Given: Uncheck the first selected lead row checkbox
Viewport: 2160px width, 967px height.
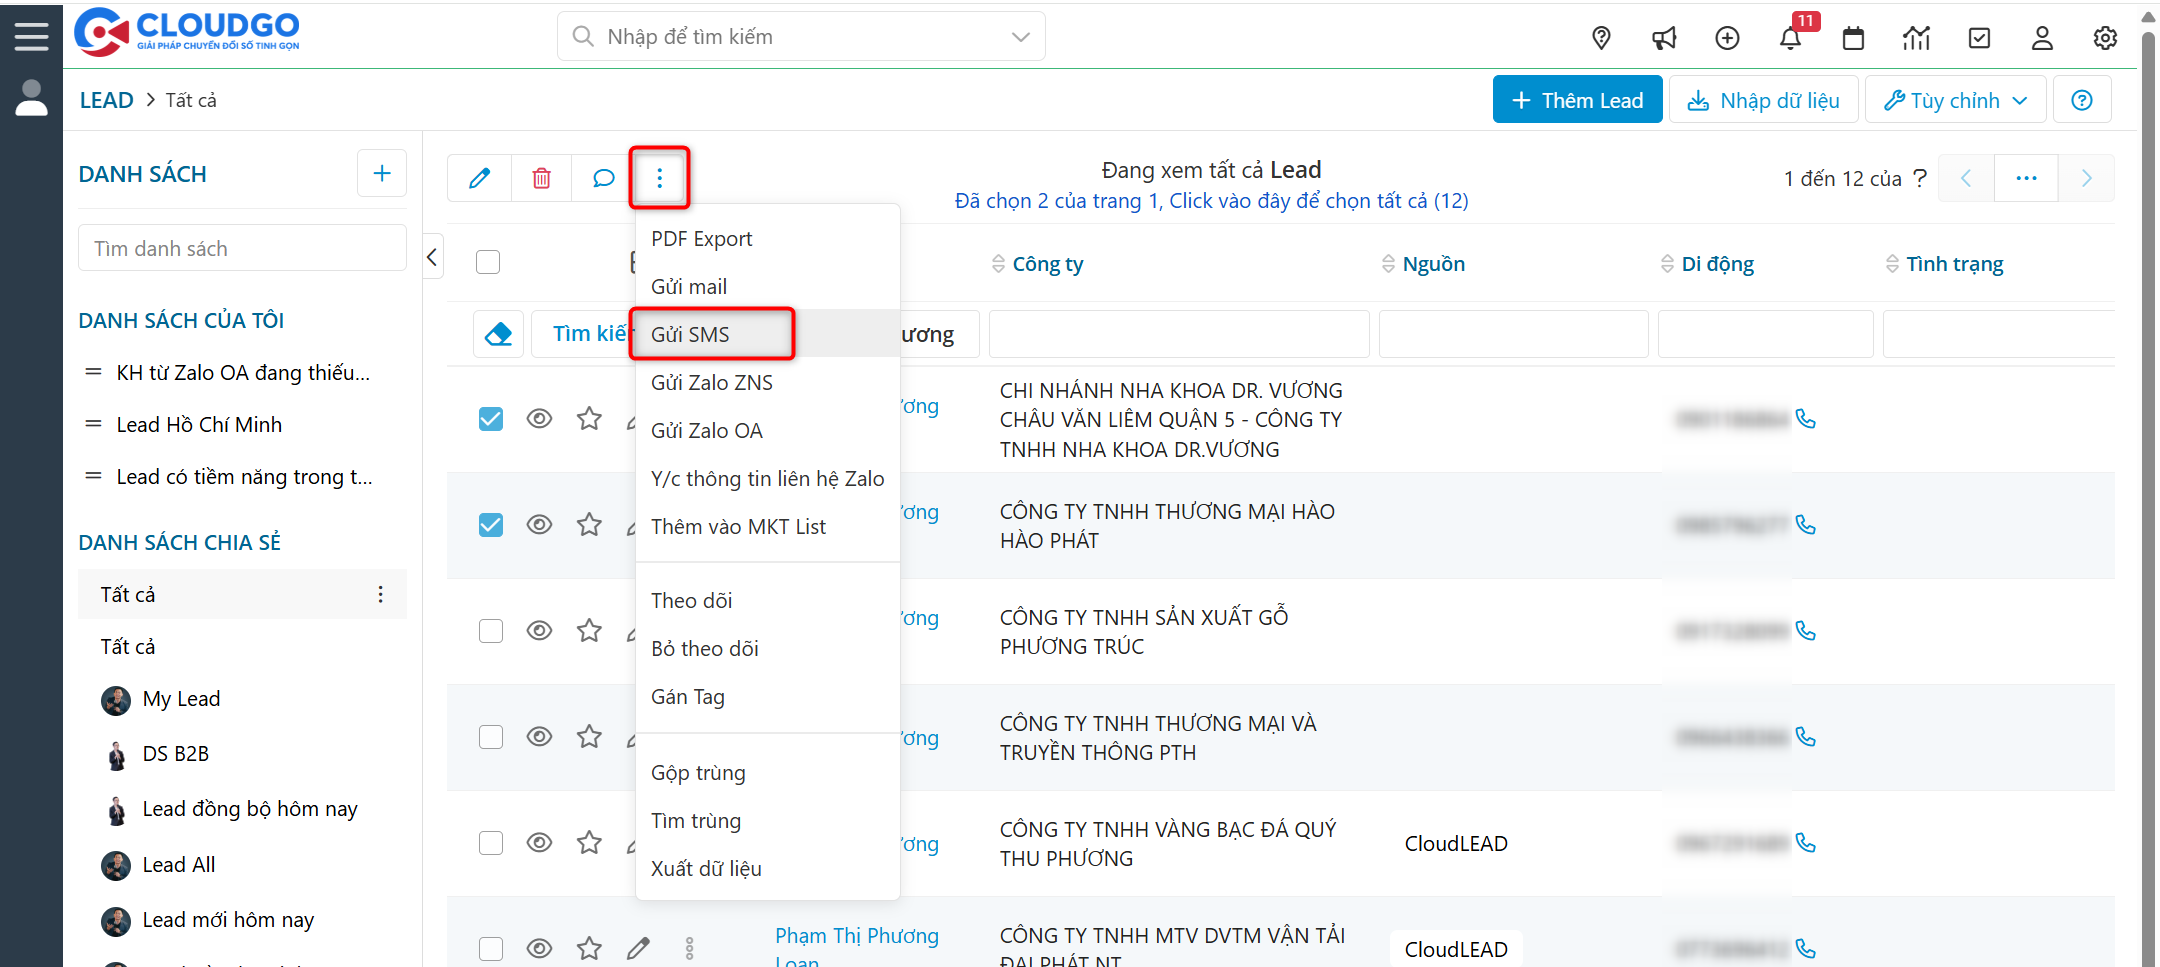Looking at the screenshot, I should (x=490, y=419).
